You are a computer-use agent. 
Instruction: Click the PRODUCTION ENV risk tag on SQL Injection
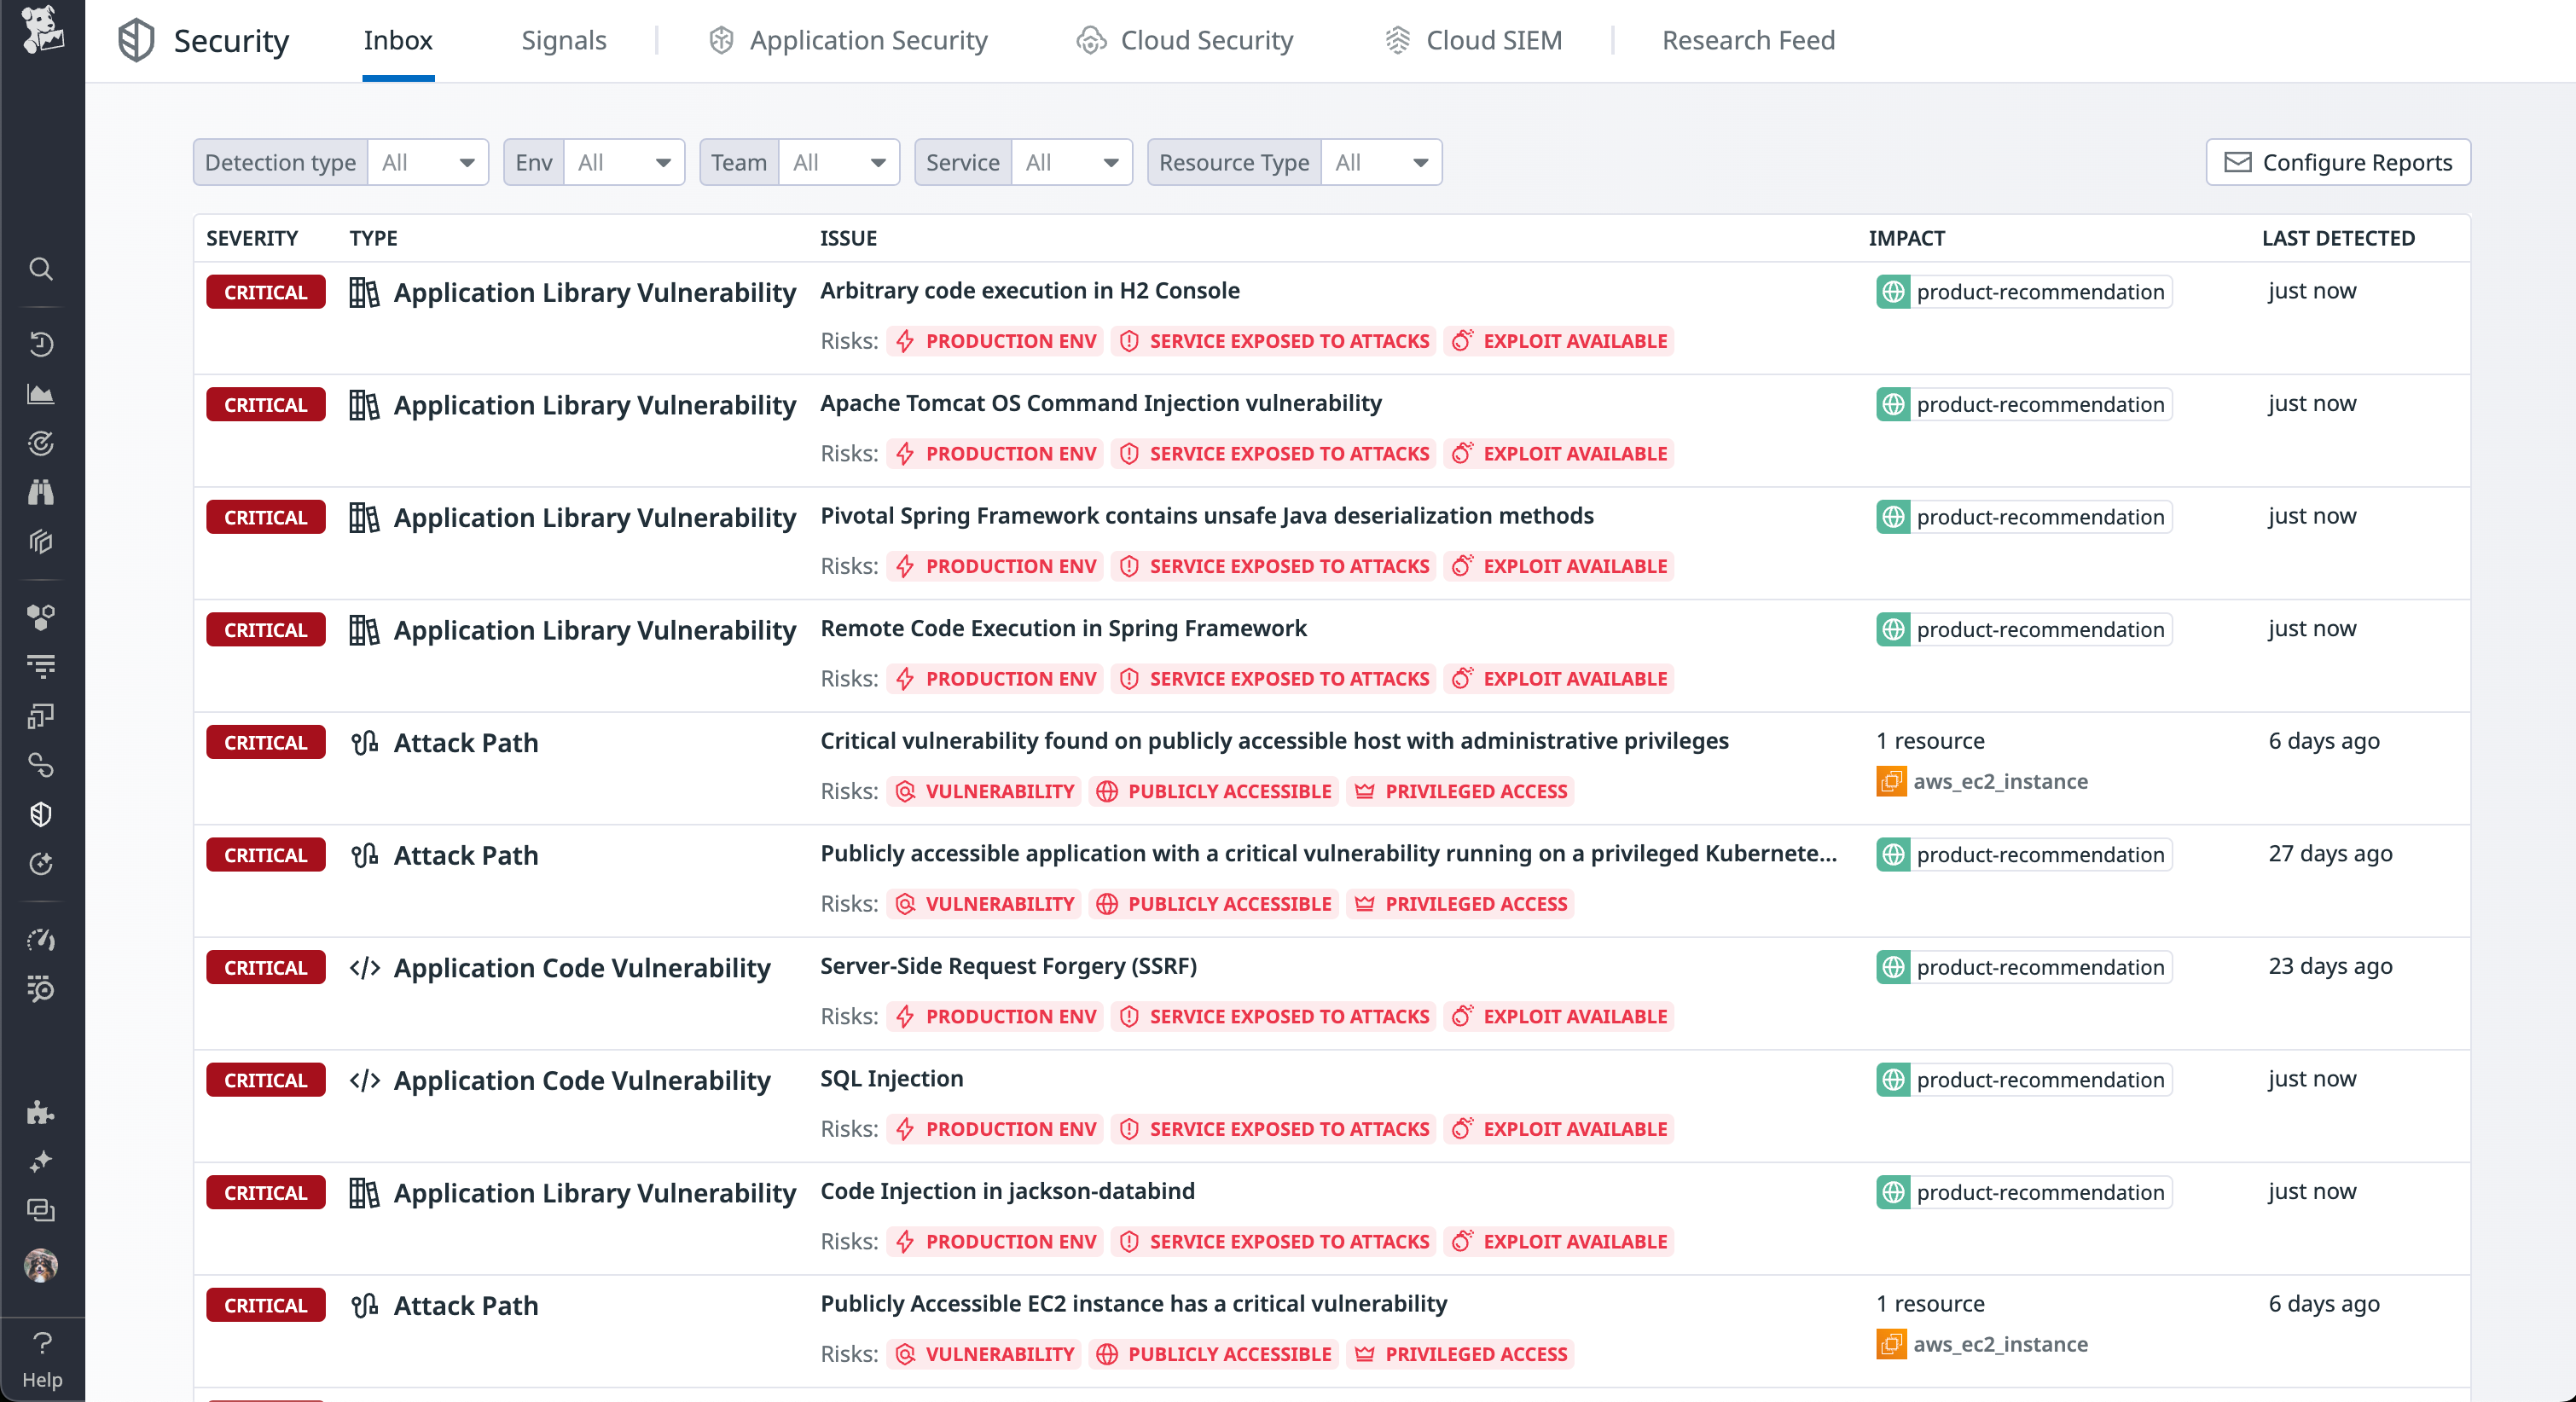[x=994, y=1129]
